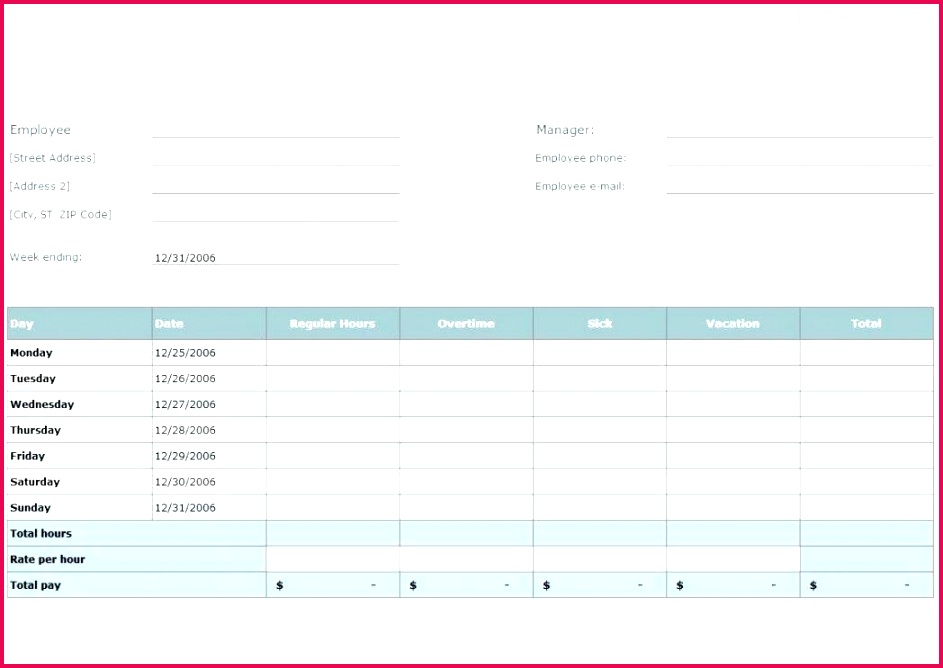Viewport: 943px width, 668px height.
Task: Click the Employee e-mail: label
Action: pos(580,186)
